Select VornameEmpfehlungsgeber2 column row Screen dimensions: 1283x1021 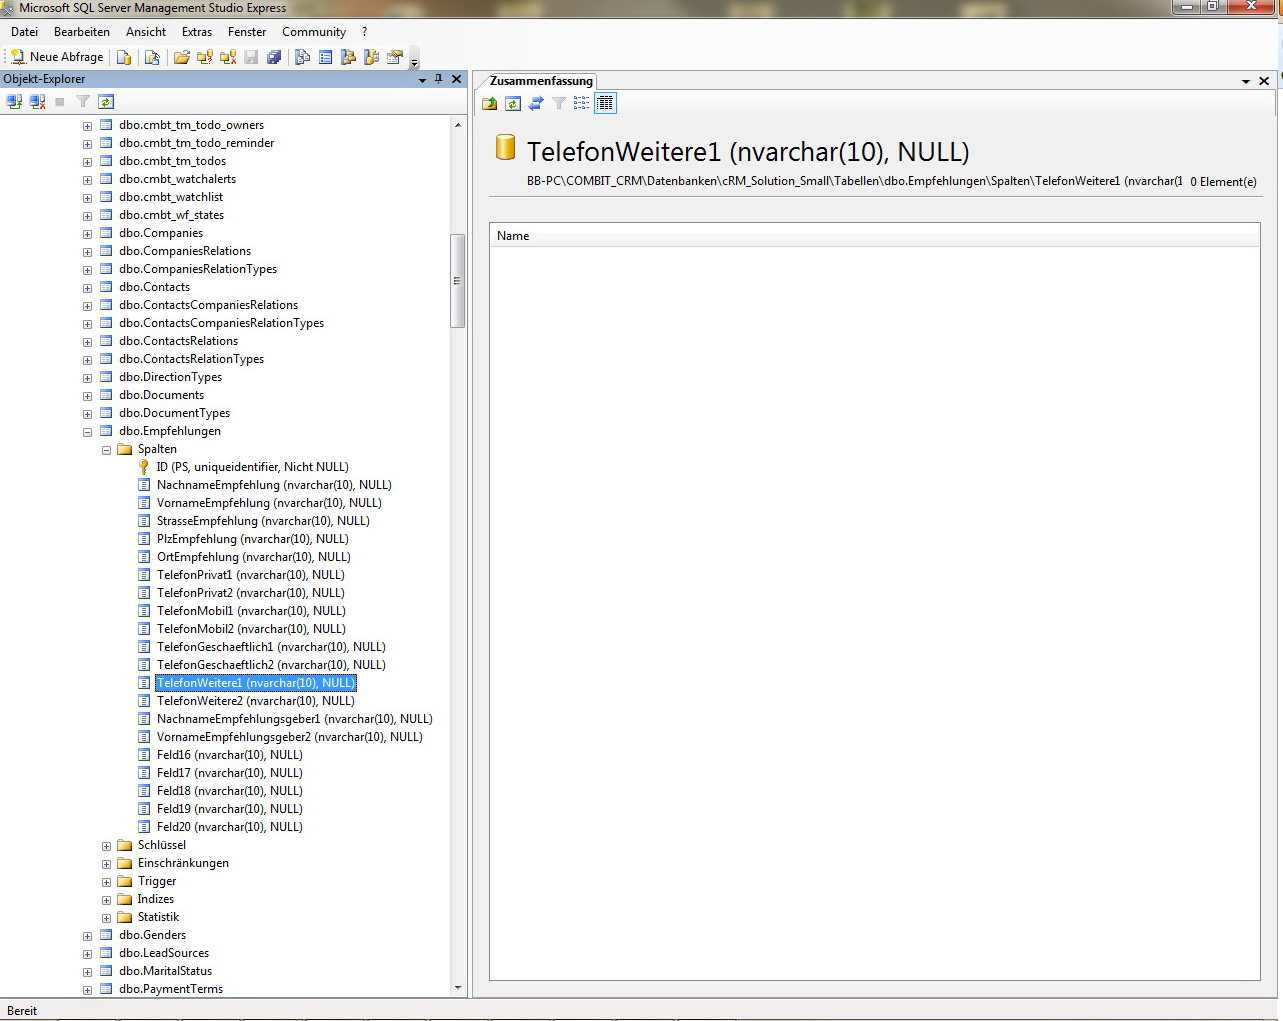(x=289, y=737)
